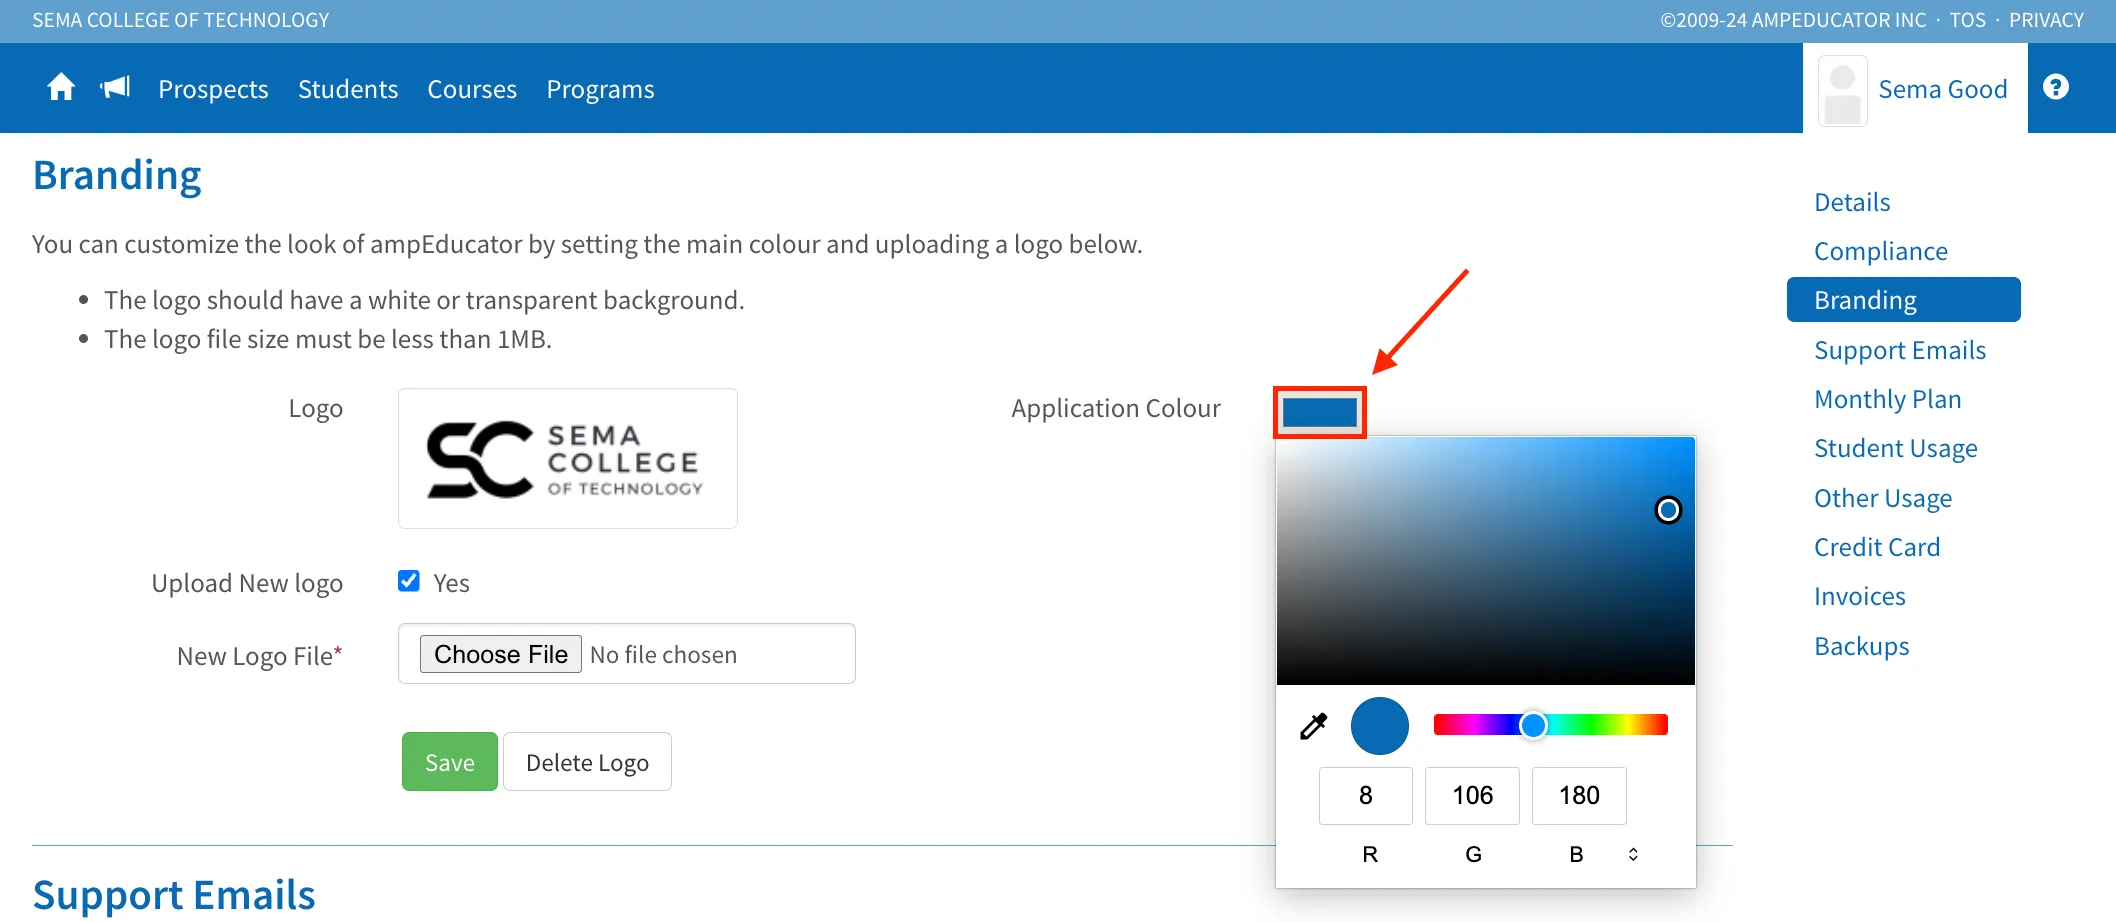Click the Sema College logo preview
2116x922 pixels.
point(568,458)
